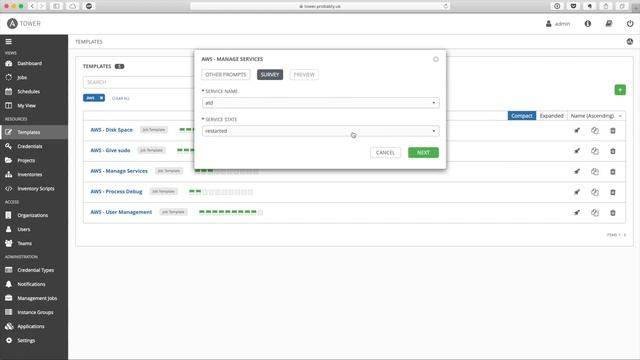This screenshot has width=640, height=360.
Task: Remove the aws search filter tag
Action: pyautogui.click(x=101, y=98)
